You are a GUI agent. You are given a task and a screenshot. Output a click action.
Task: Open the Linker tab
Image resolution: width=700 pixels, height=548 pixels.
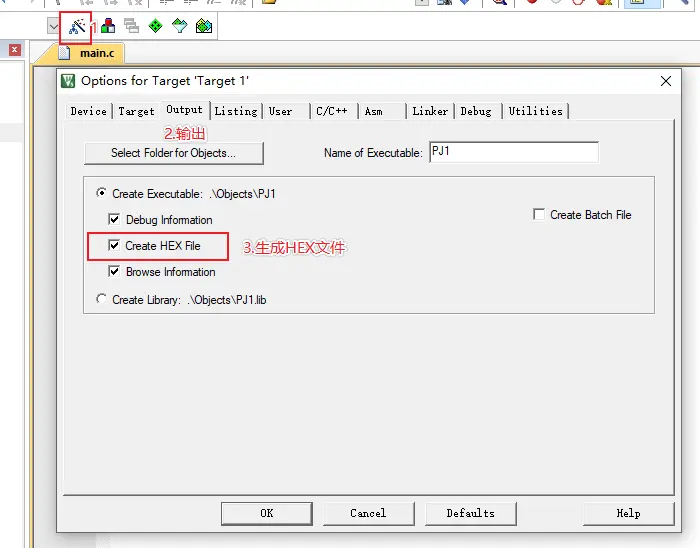tap(430, 111)
